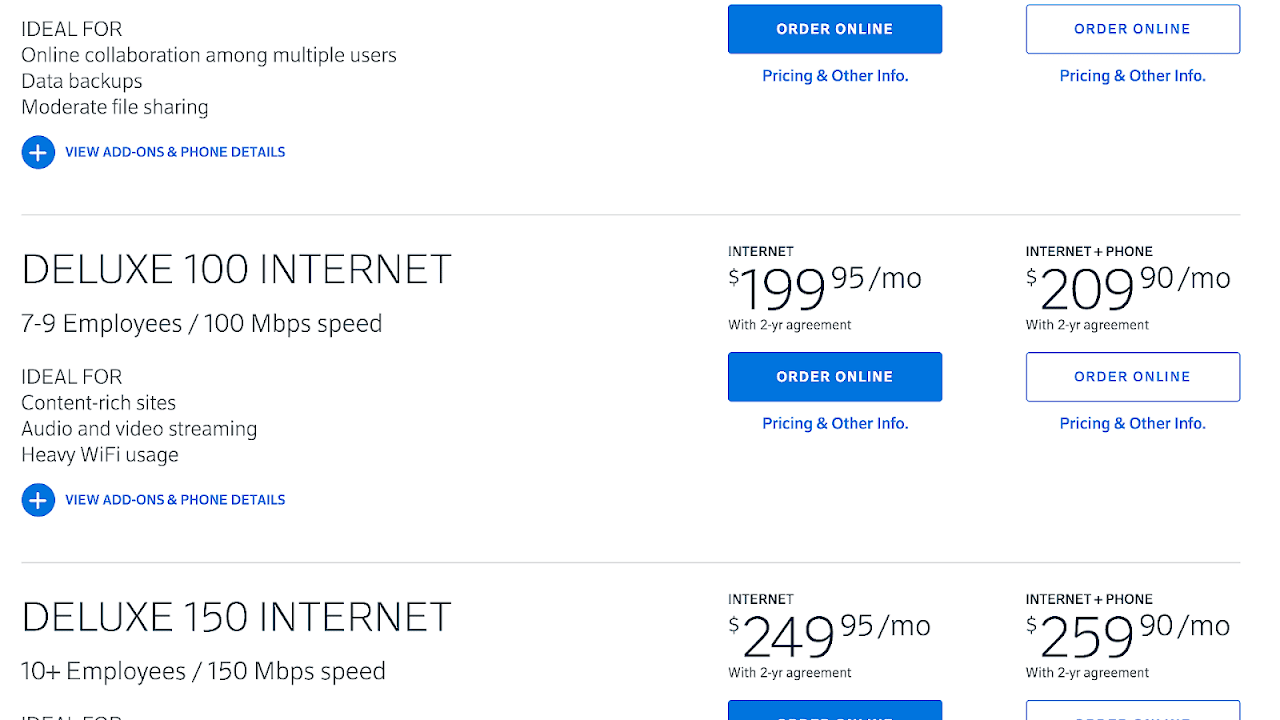Order Deluxe 100 Internet + Phone plan online
1280x720 pixels.
tap(1132, 377)
